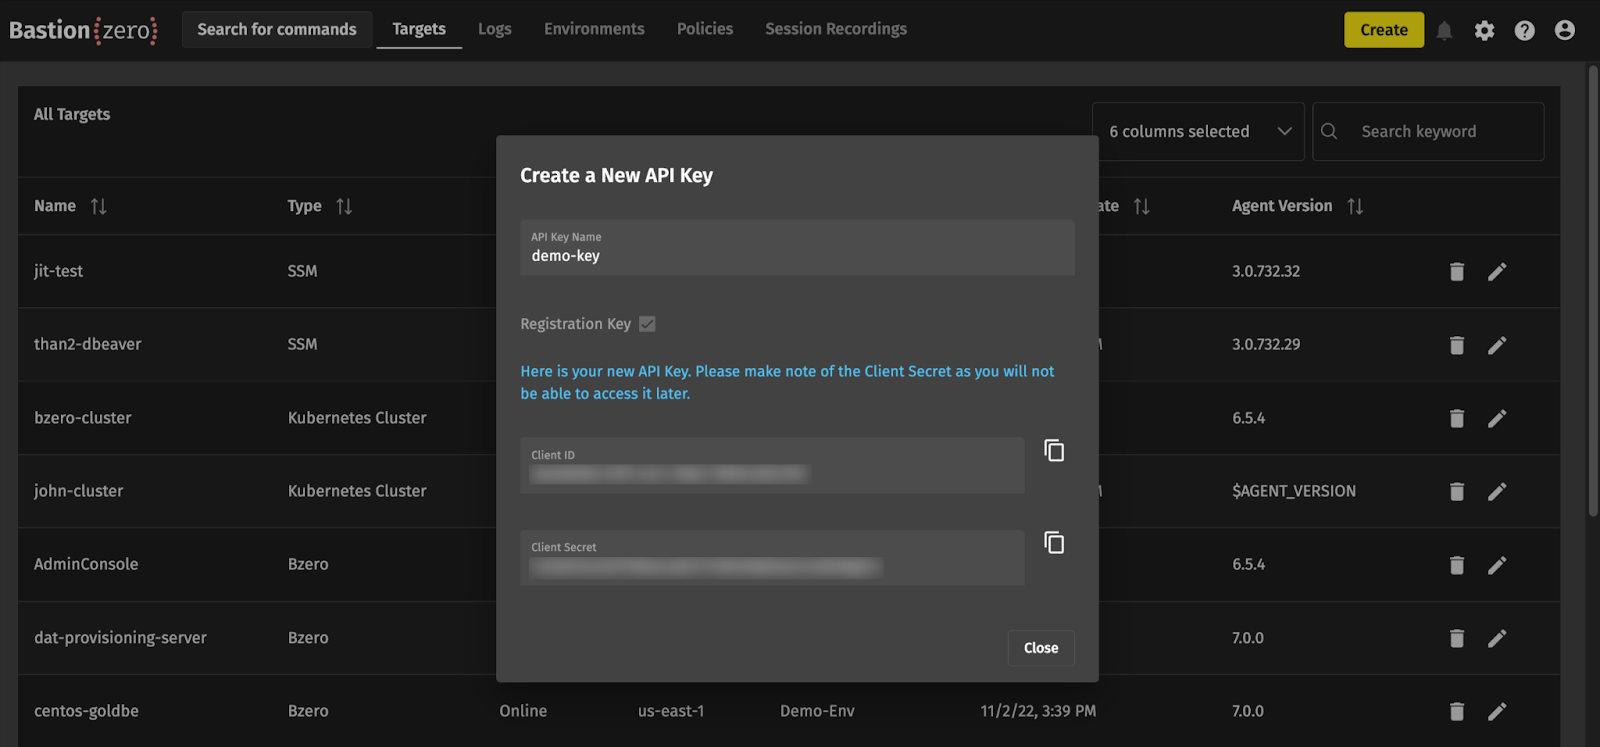Open the notifications bell

point(1444,31)
